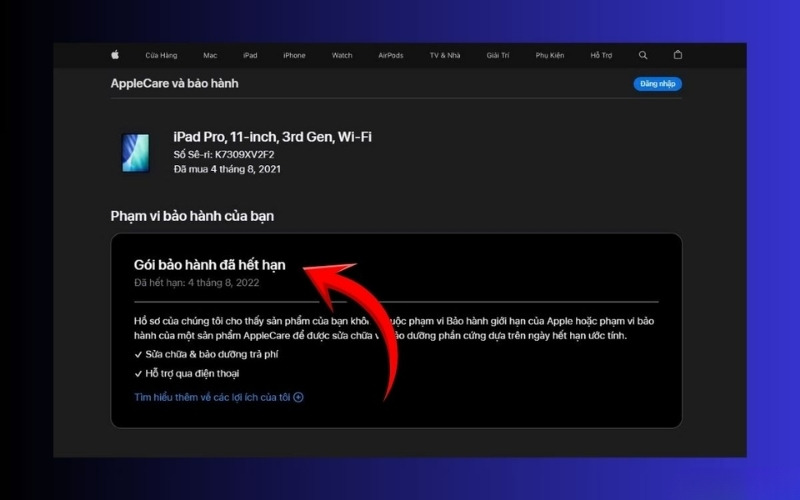The image size is (800, 500).
Task: Click the Đăng nhập button
Action: tap(658, 84)
